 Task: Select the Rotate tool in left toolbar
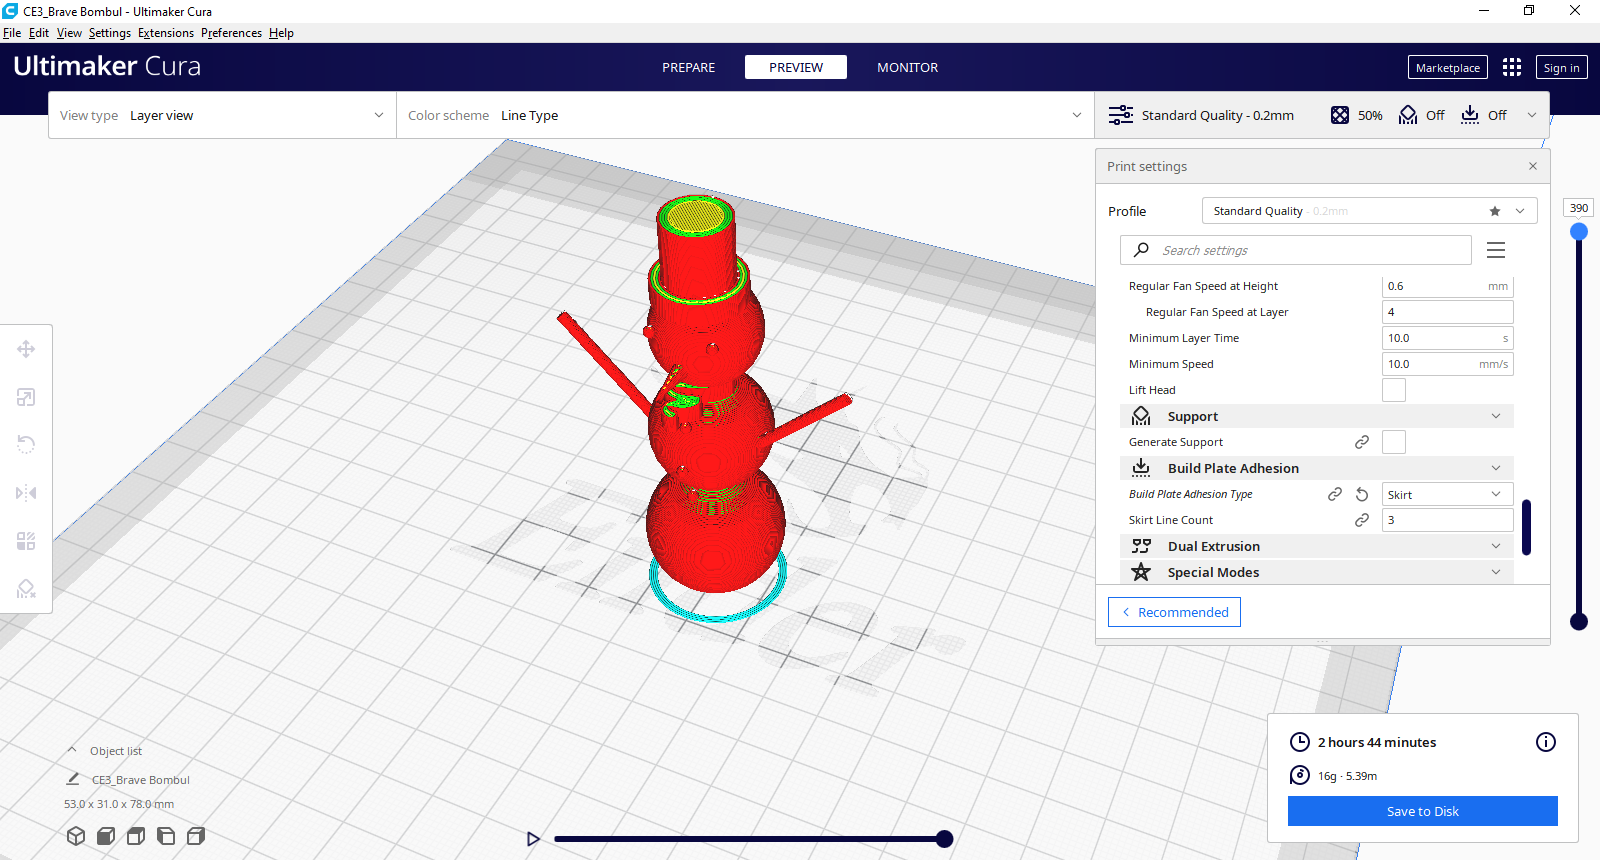point(26,445)
